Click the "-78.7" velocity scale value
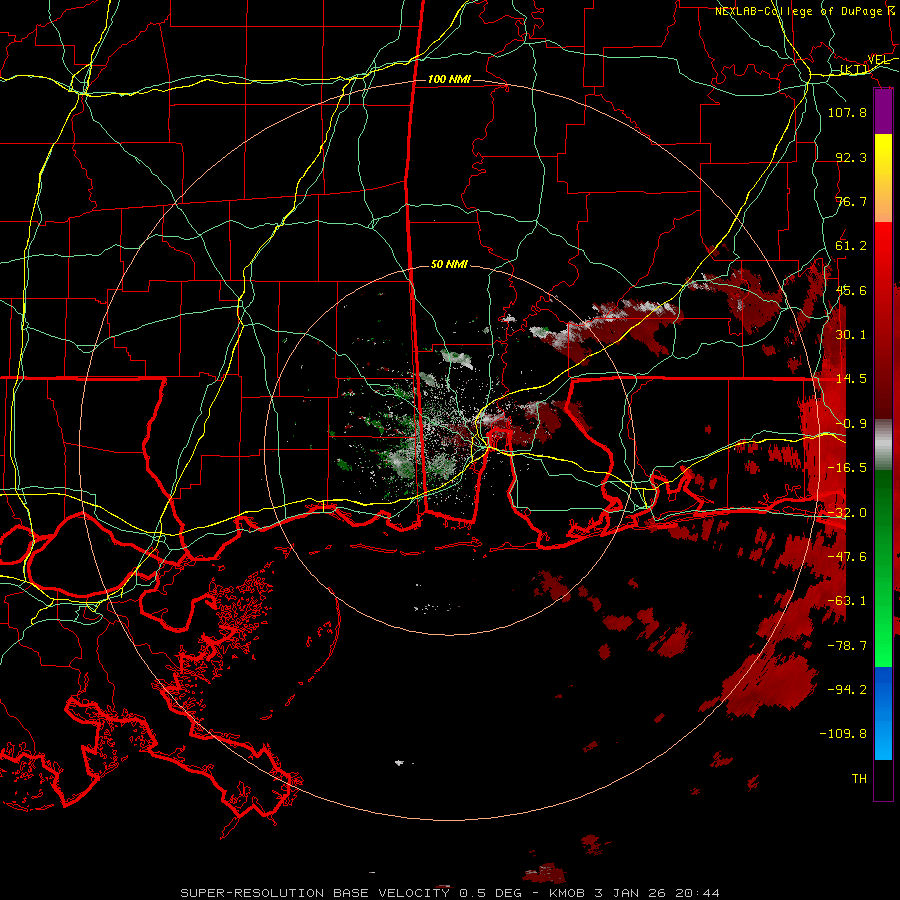Screen dimensions: 900x900 tap(847, 646)
